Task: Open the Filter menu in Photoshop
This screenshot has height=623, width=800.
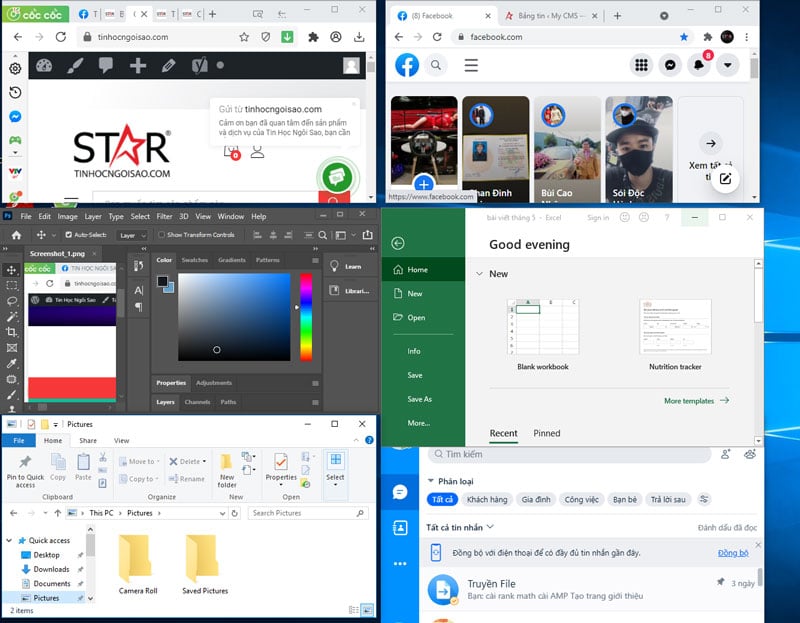Action: (x=165, y=216)
